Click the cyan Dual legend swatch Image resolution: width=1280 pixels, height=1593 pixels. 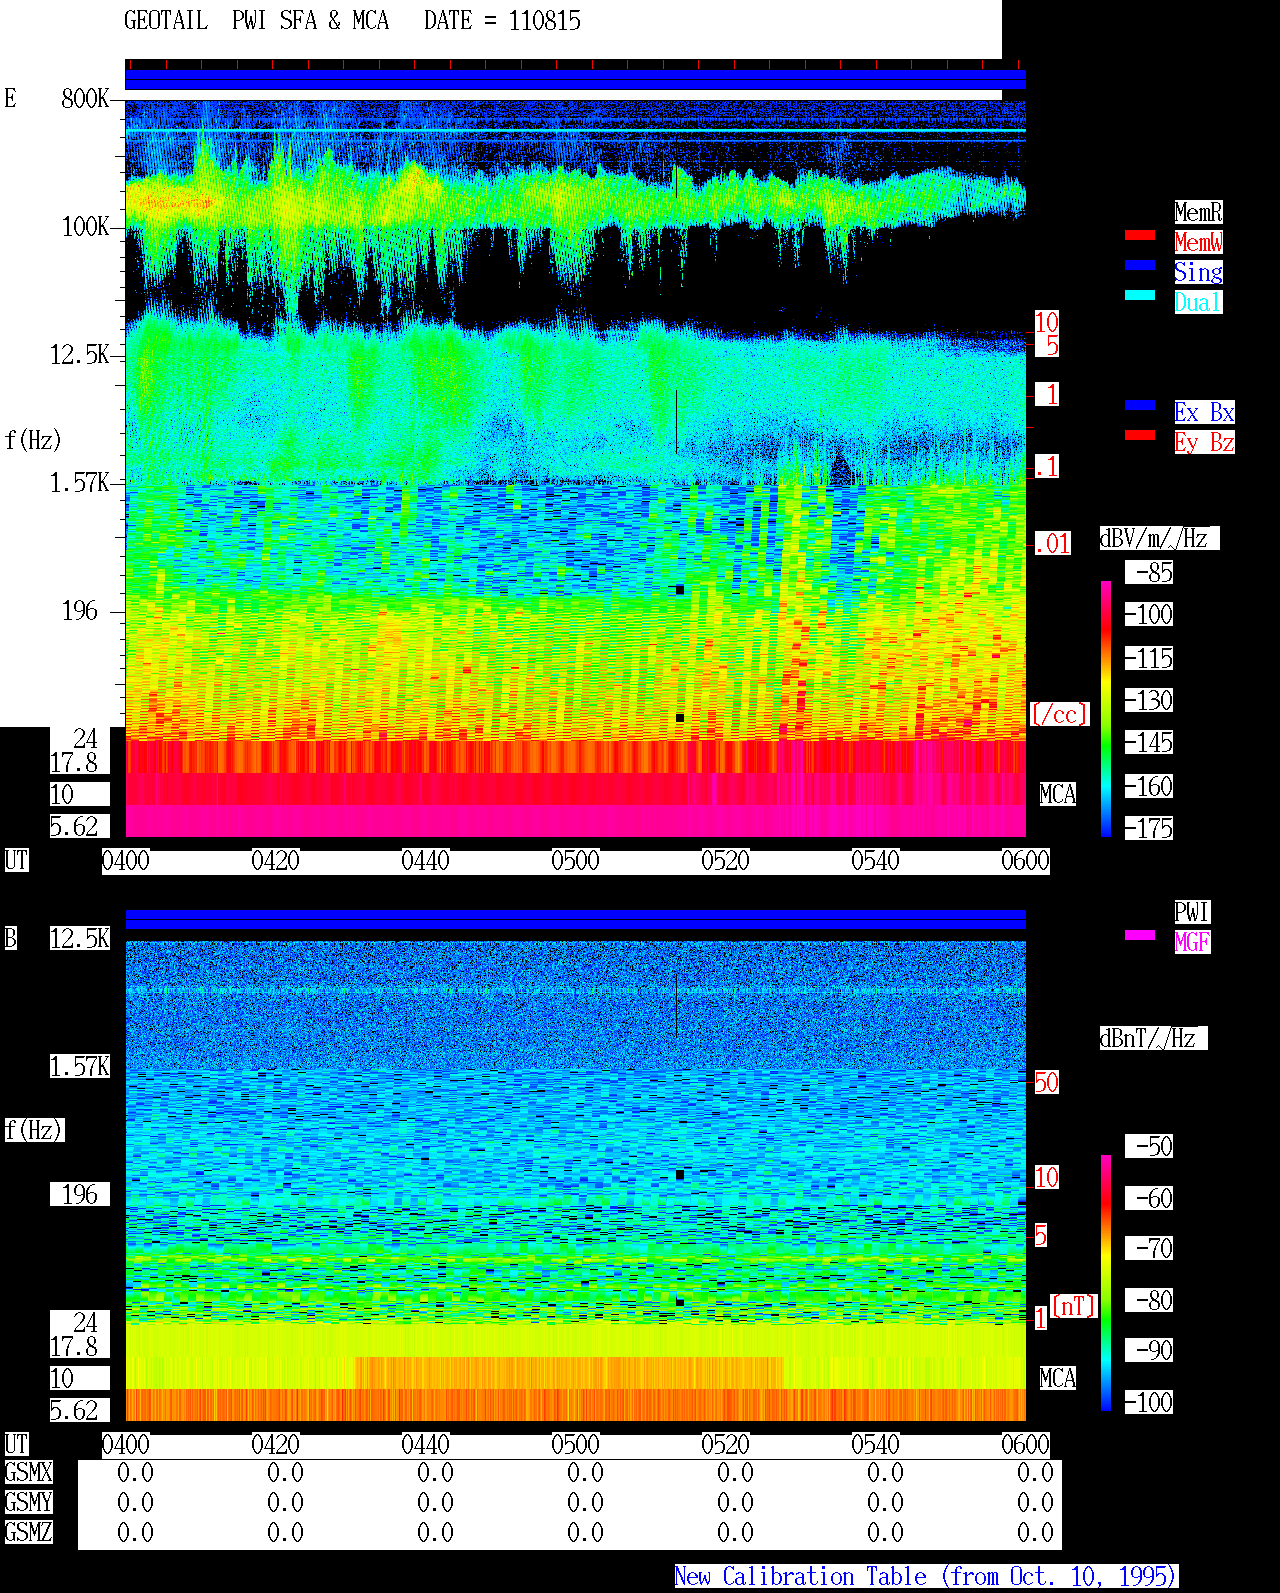click(1140, 295)
